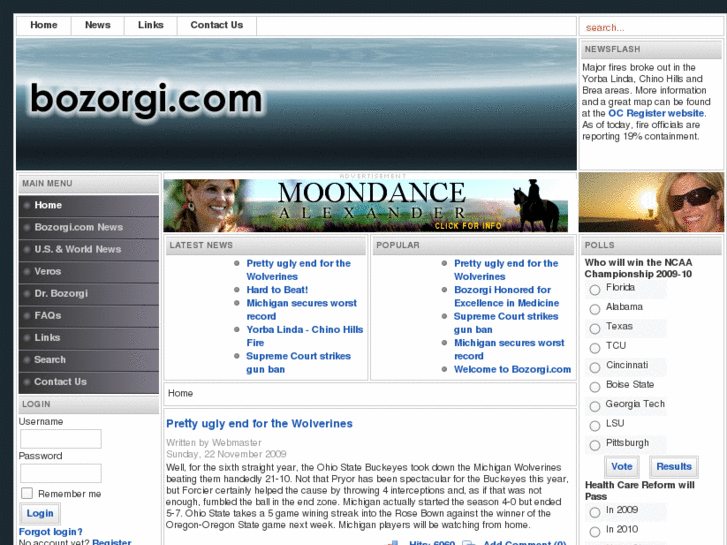Select FAQs in the main menu
727x545 pixels.
pos(89,315)
